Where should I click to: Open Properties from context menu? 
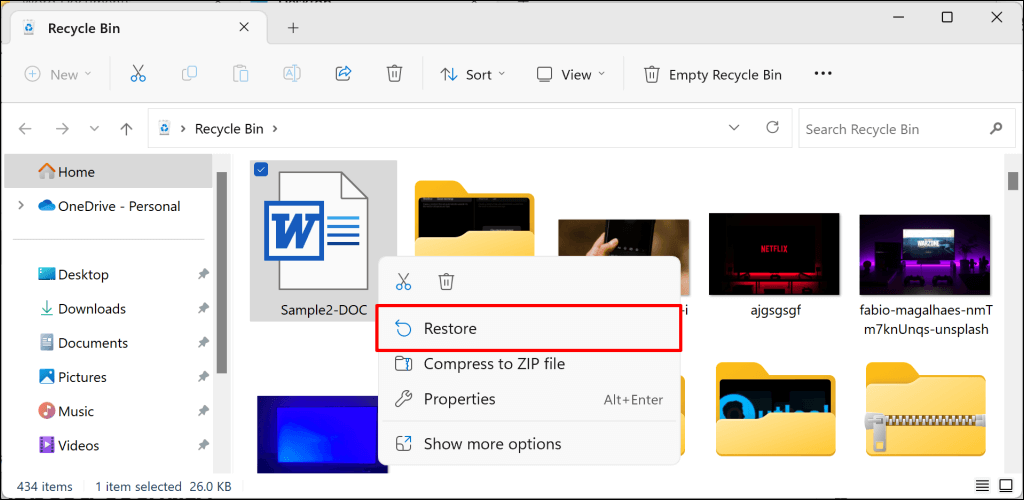[529, 399]
